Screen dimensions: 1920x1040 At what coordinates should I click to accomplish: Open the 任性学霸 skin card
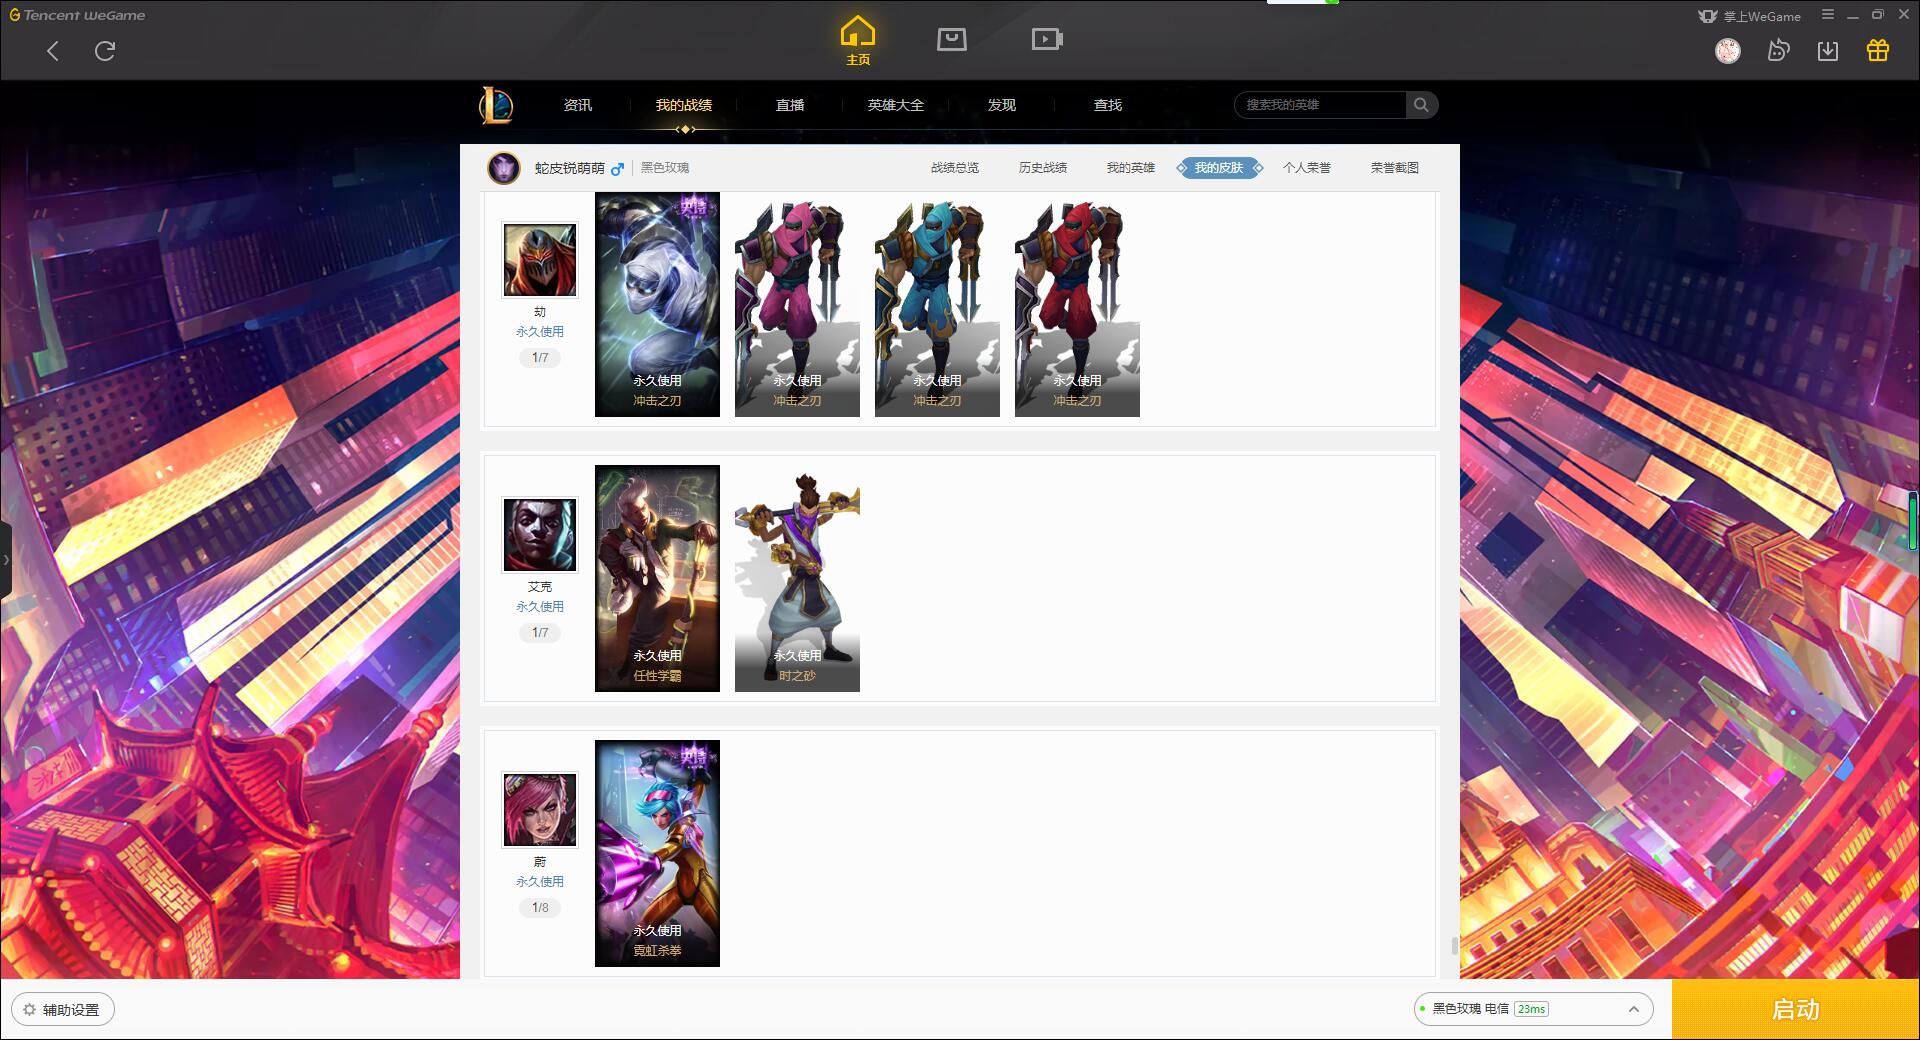coord(657,579)
